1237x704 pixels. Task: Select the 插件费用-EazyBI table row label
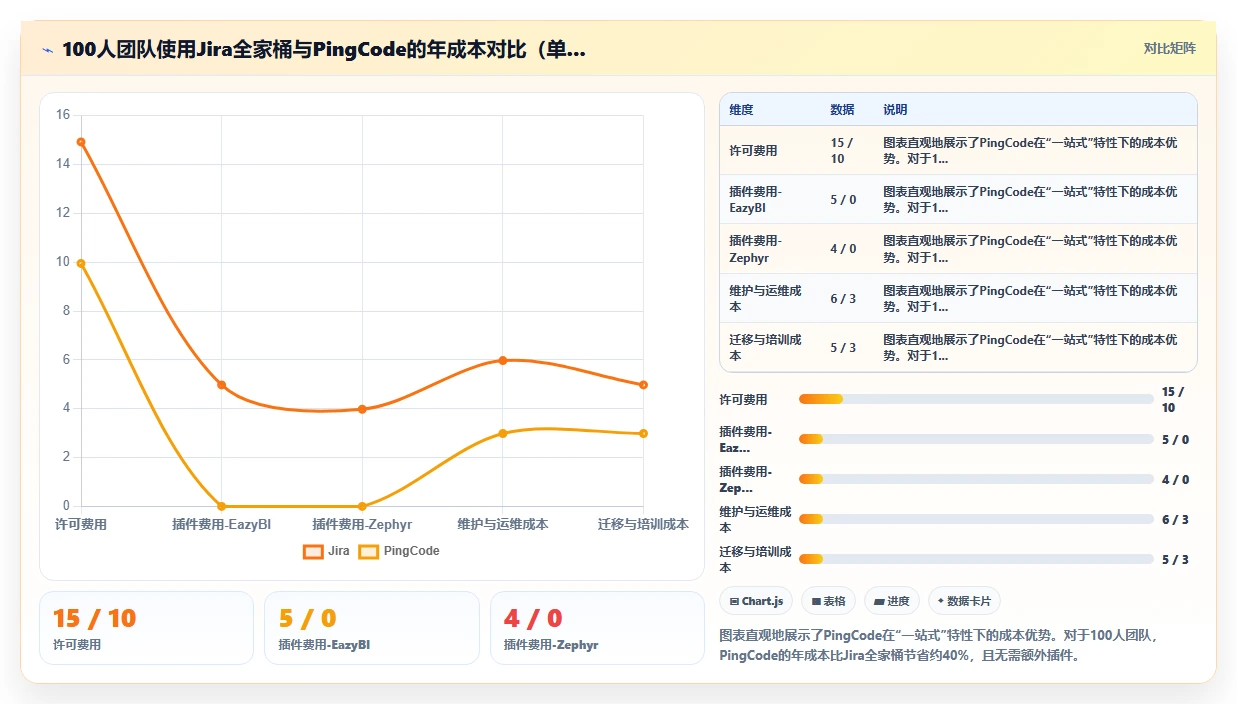(756, 200)
